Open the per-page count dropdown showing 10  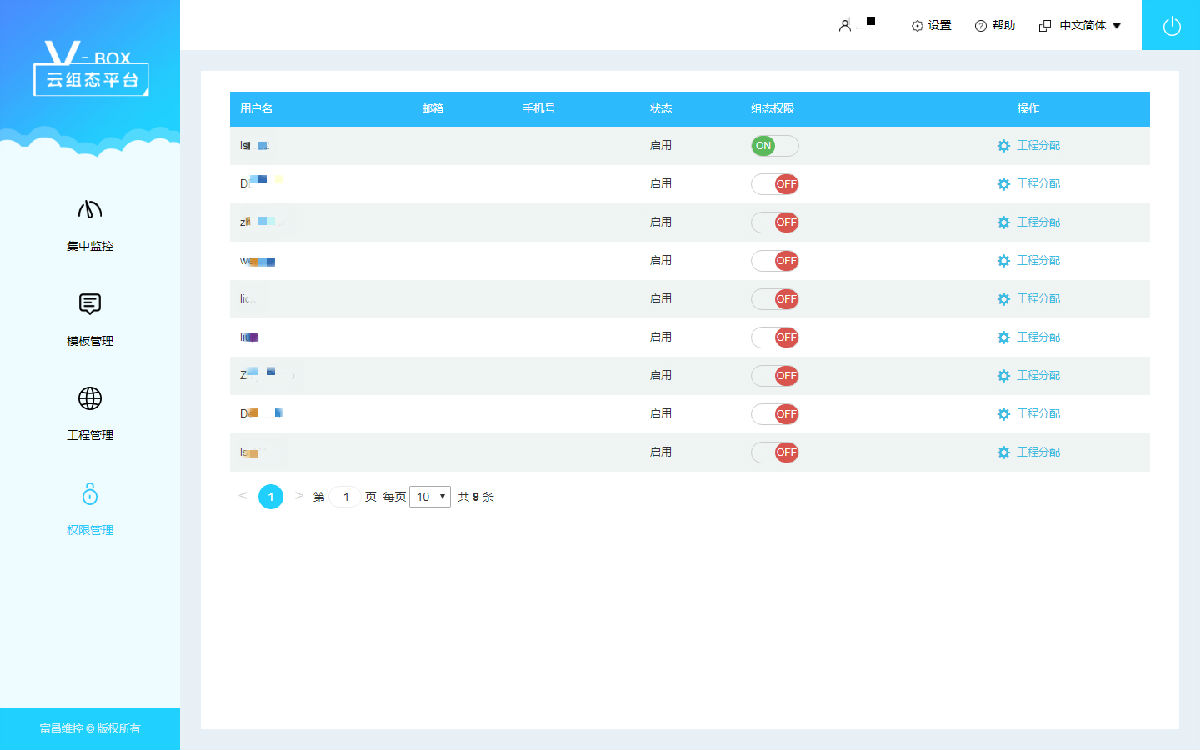click(430, 497)
